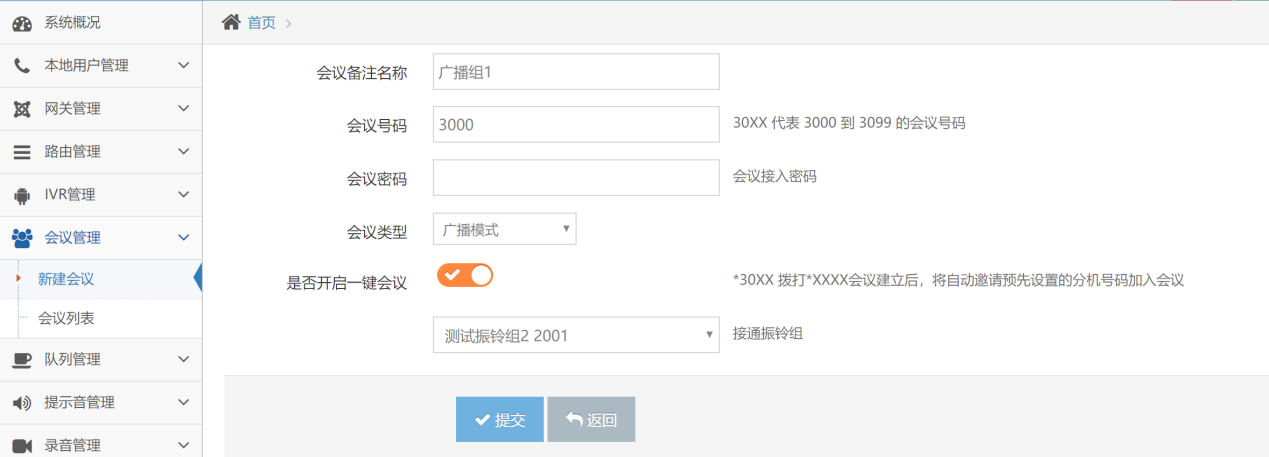The width and height of the screenshot is (1269, 457).
Task: Click the 会议管理 group users icon
Action: click(22, 238)
